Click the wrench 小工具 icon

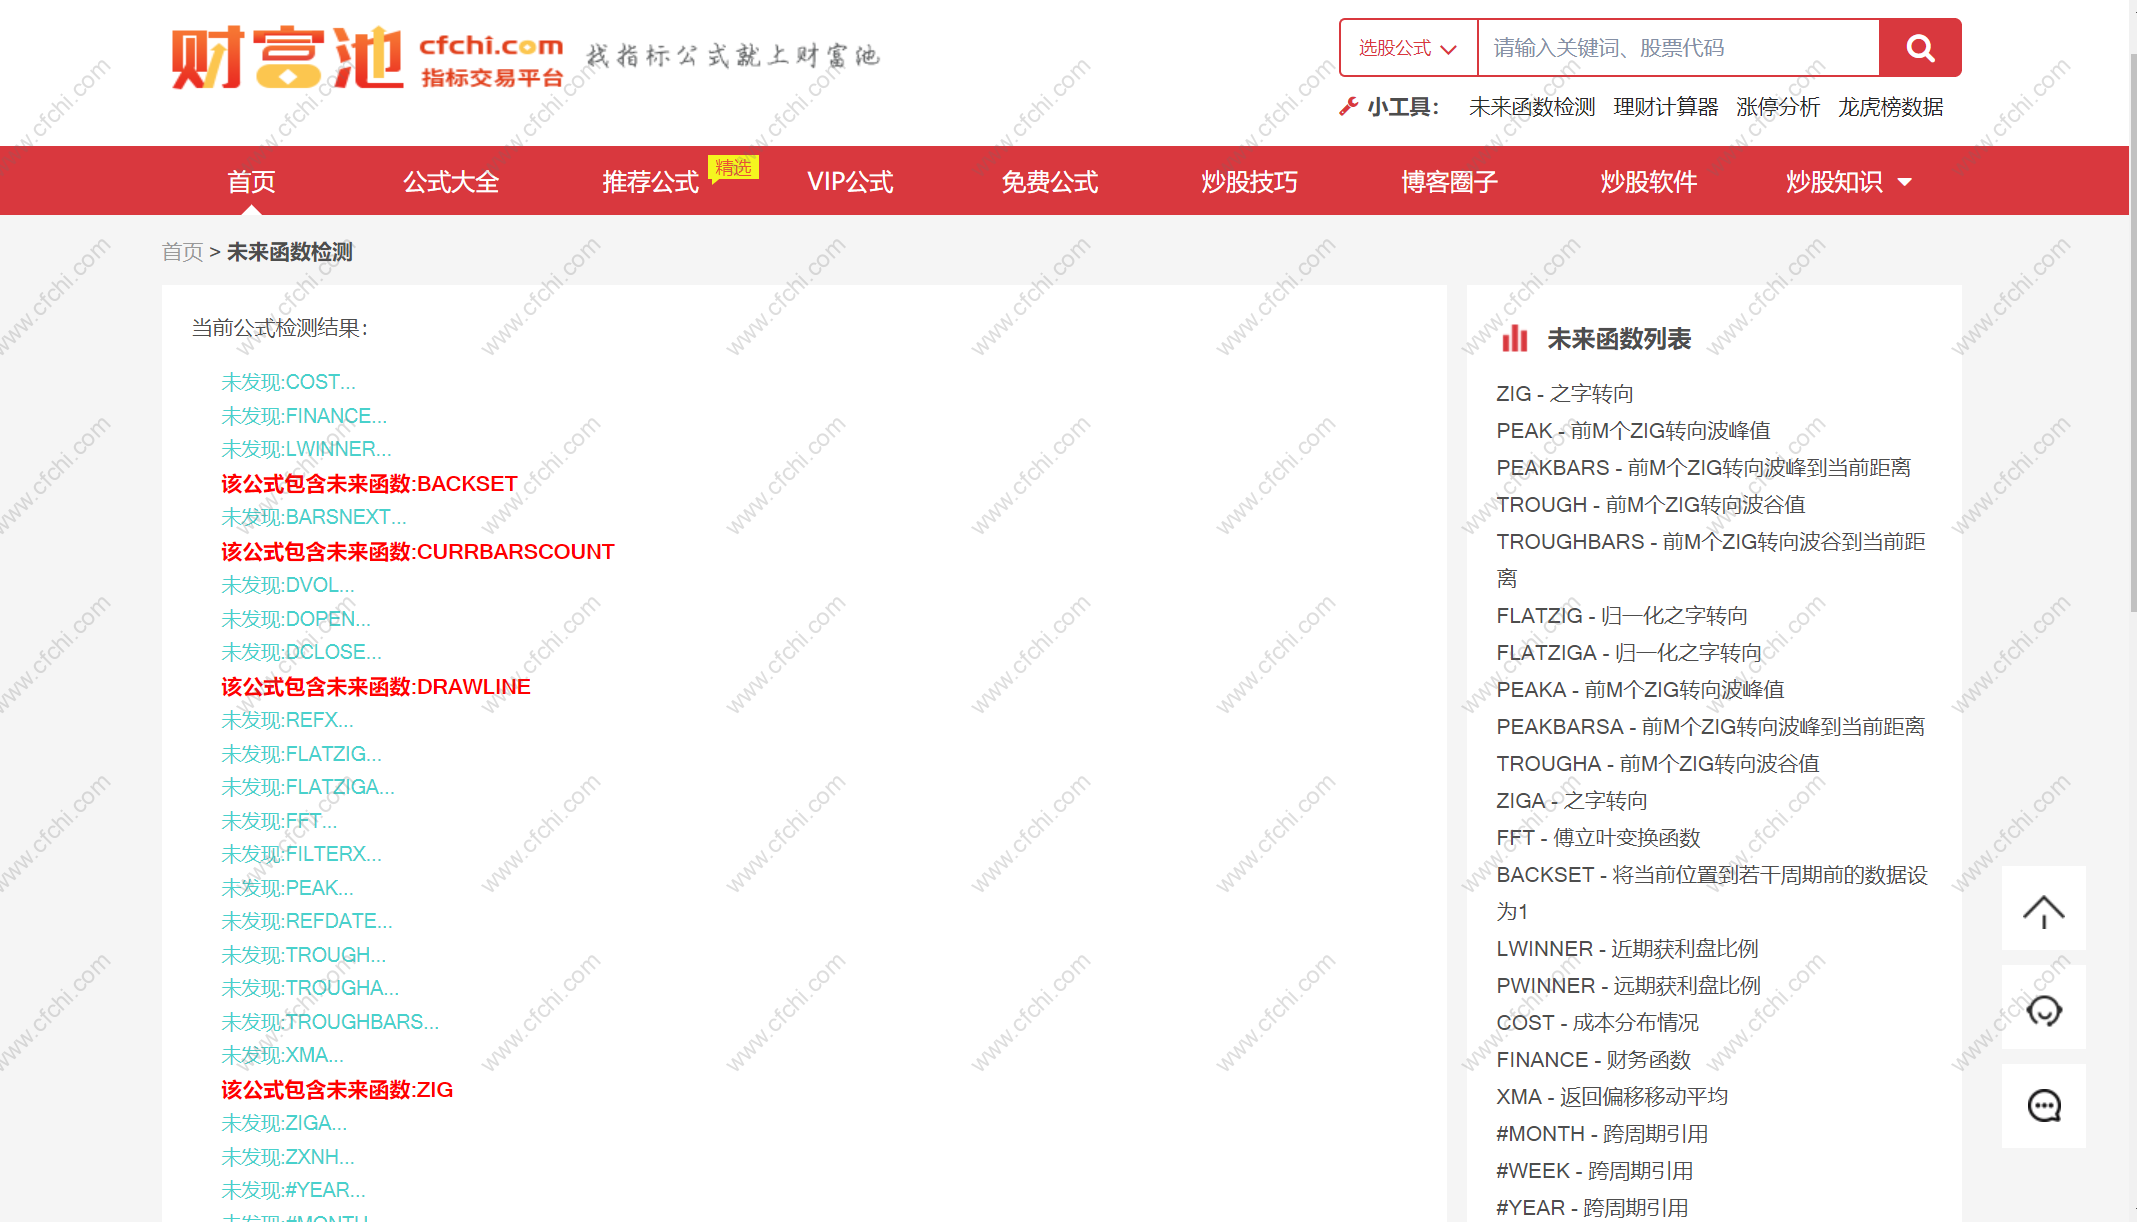pyautogui.click(x=1349, y=107)
